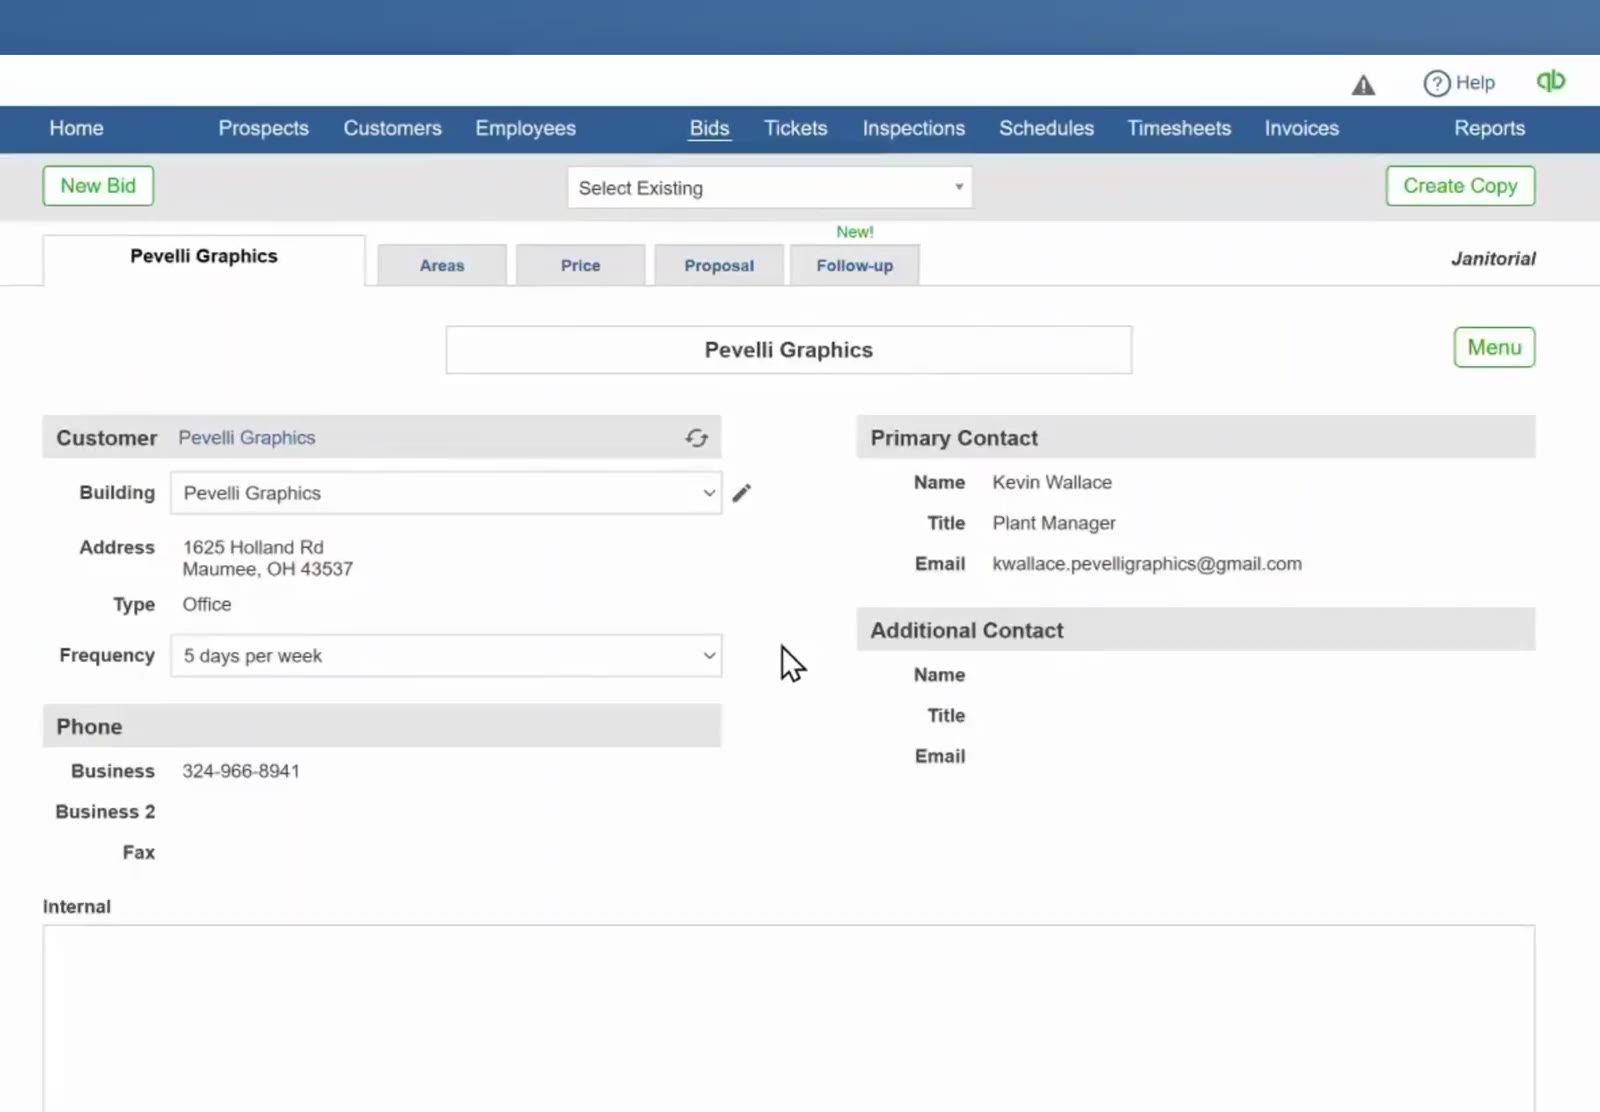
Task: Click the Primary Contact section header
Action: [x=1196, y=438]
